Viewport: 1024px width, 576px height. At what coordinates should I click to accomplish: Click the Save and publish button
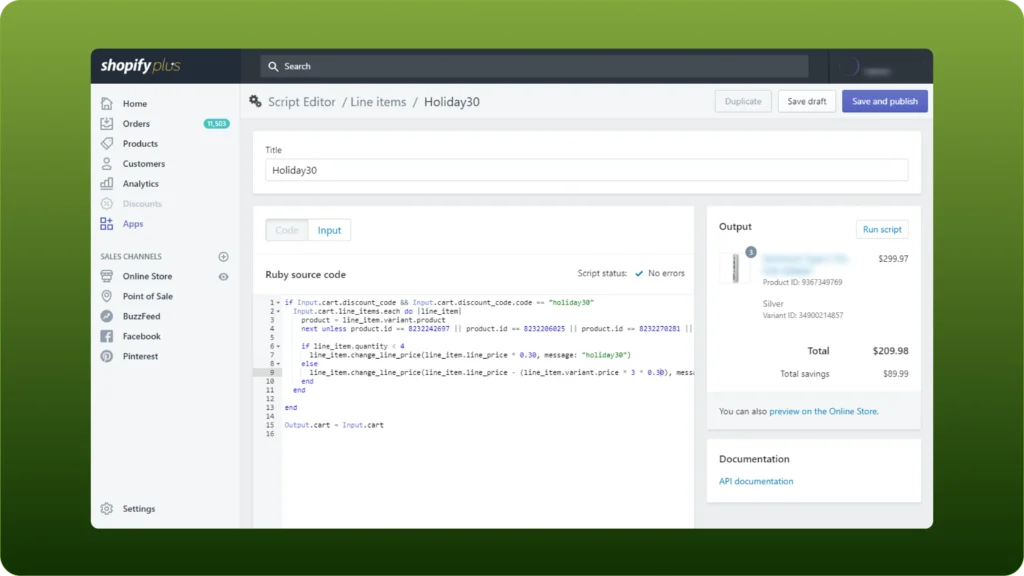(884, 101)
